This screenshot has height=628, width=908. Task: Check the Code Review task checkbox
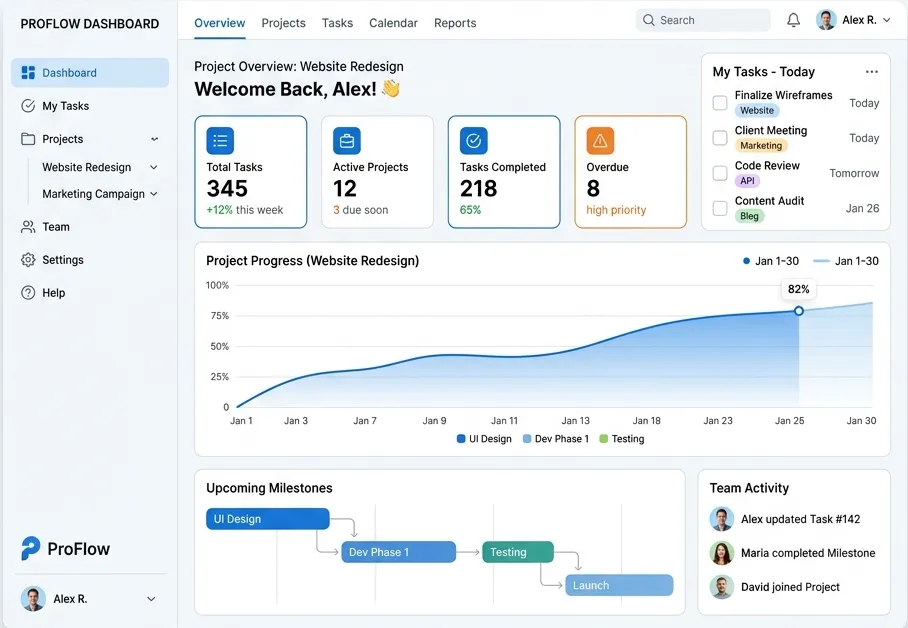[720, 173]
